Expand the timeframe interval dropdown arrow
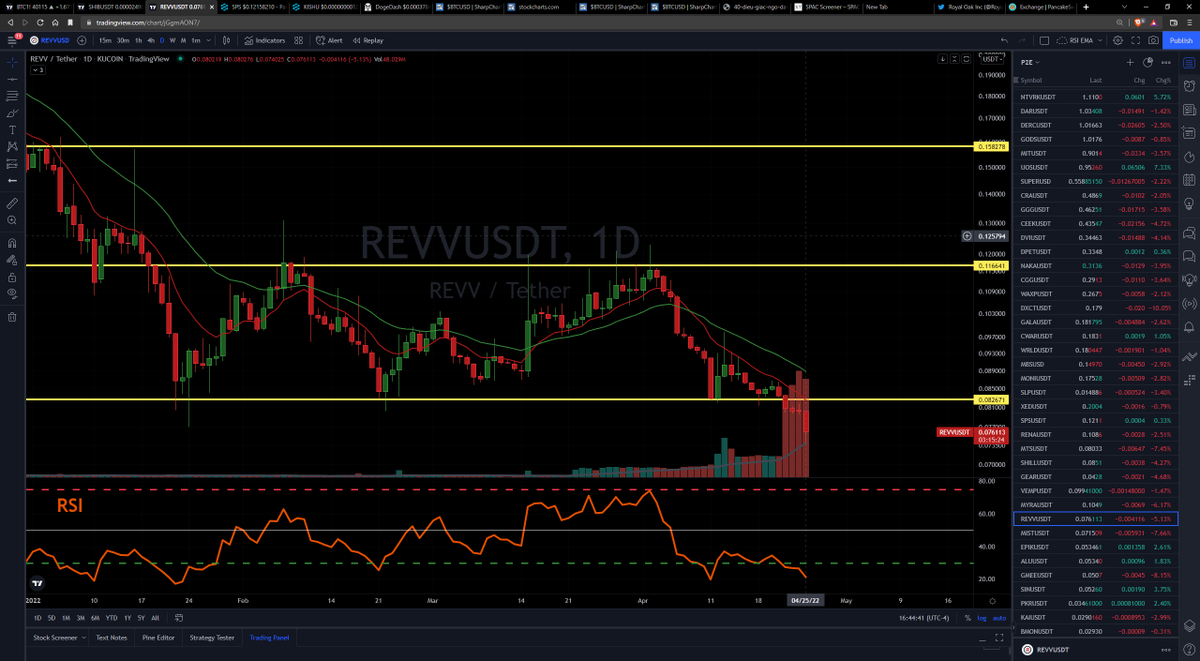Viewport: 1200px width, 661px height. (209, 40)
